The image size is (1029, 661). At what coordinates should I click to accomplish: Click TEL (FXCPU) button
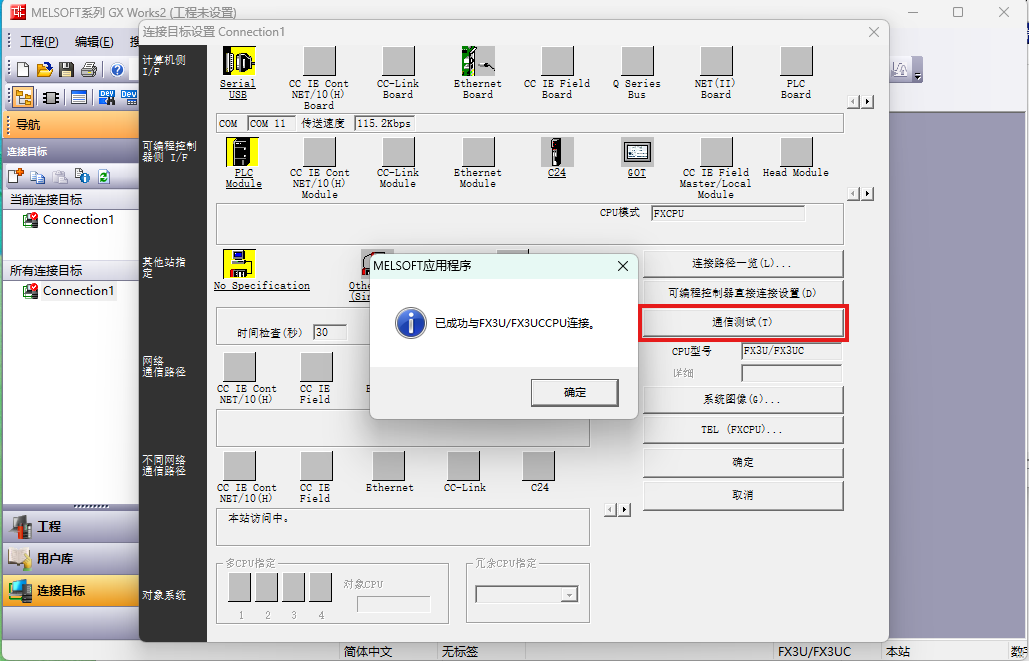point(743,430)
